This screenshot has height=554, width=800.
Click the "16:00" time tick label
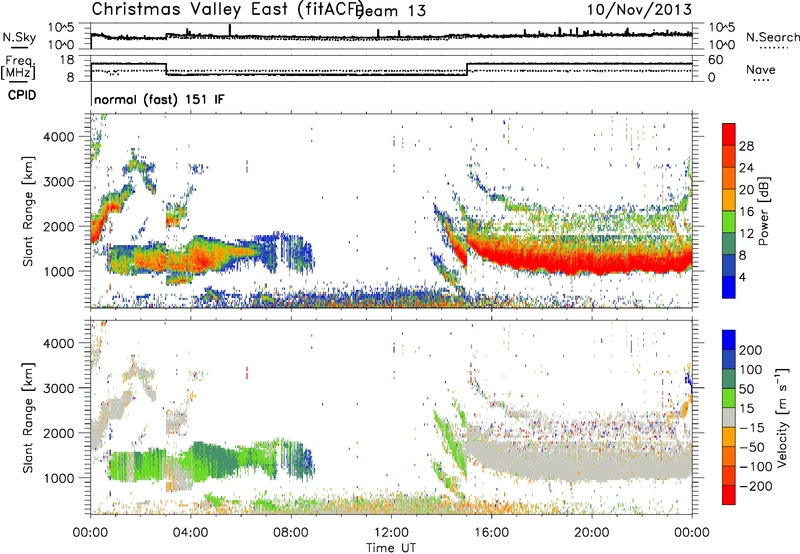pyautogui.click(x=491, y=533)
